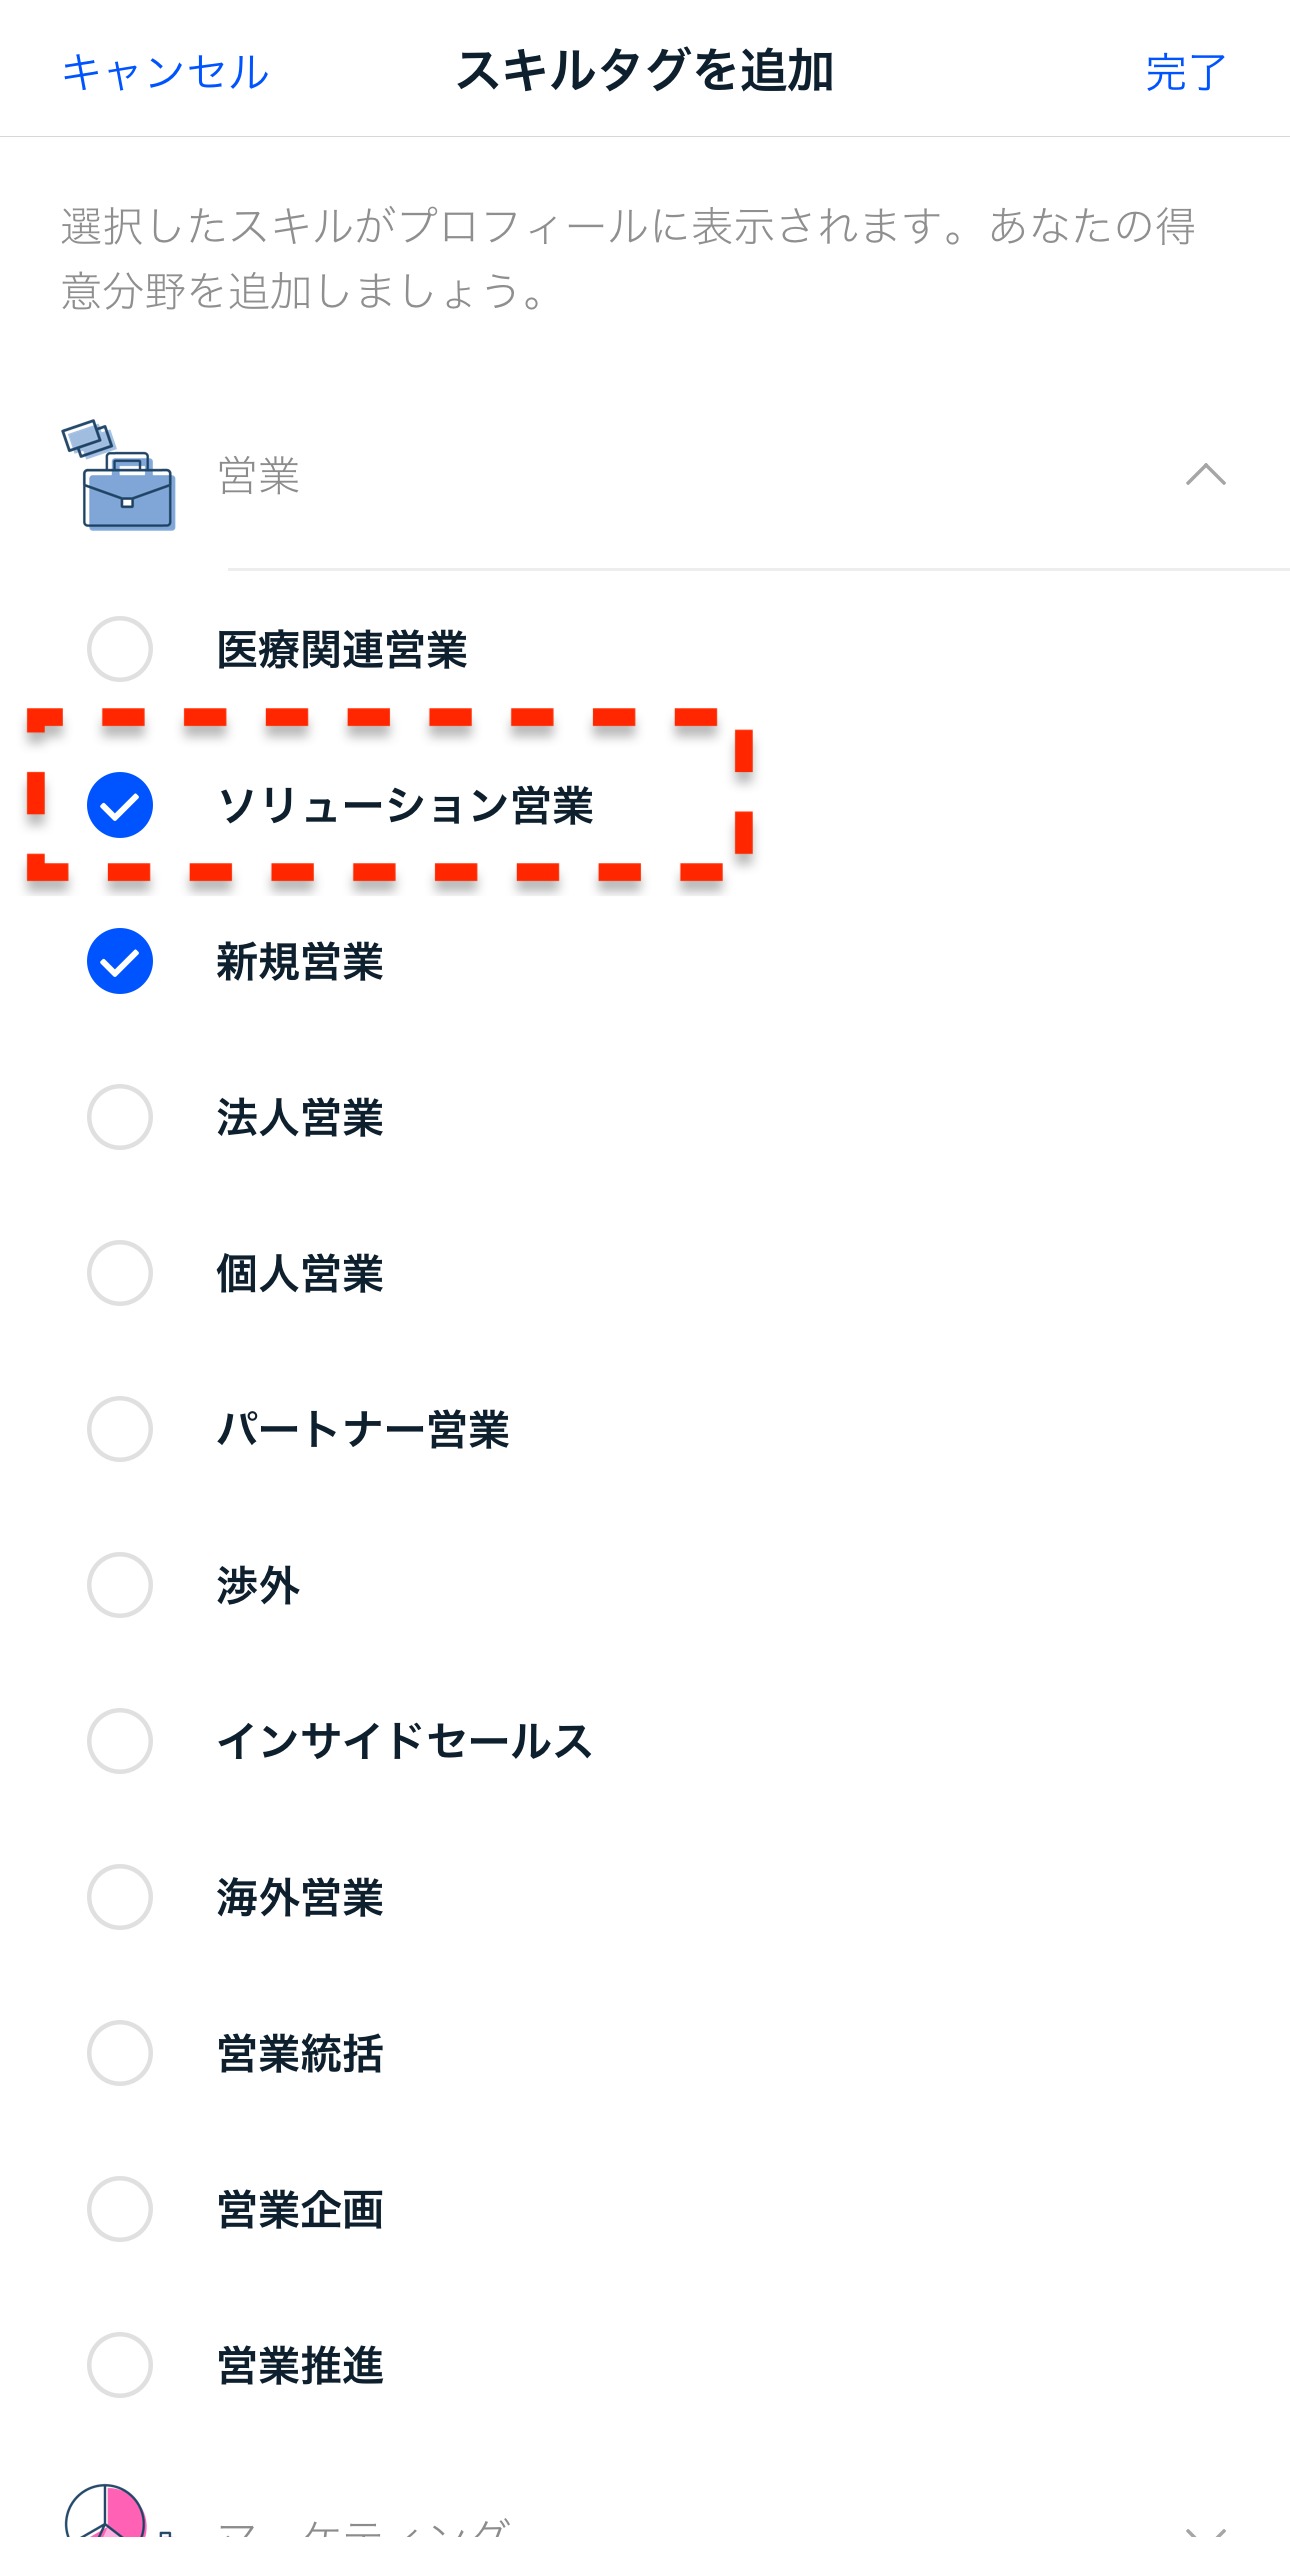Tick the パートナー営業 checkbox
The width and height of the screenshot is (1290, 2565).
click(120, 1429)
